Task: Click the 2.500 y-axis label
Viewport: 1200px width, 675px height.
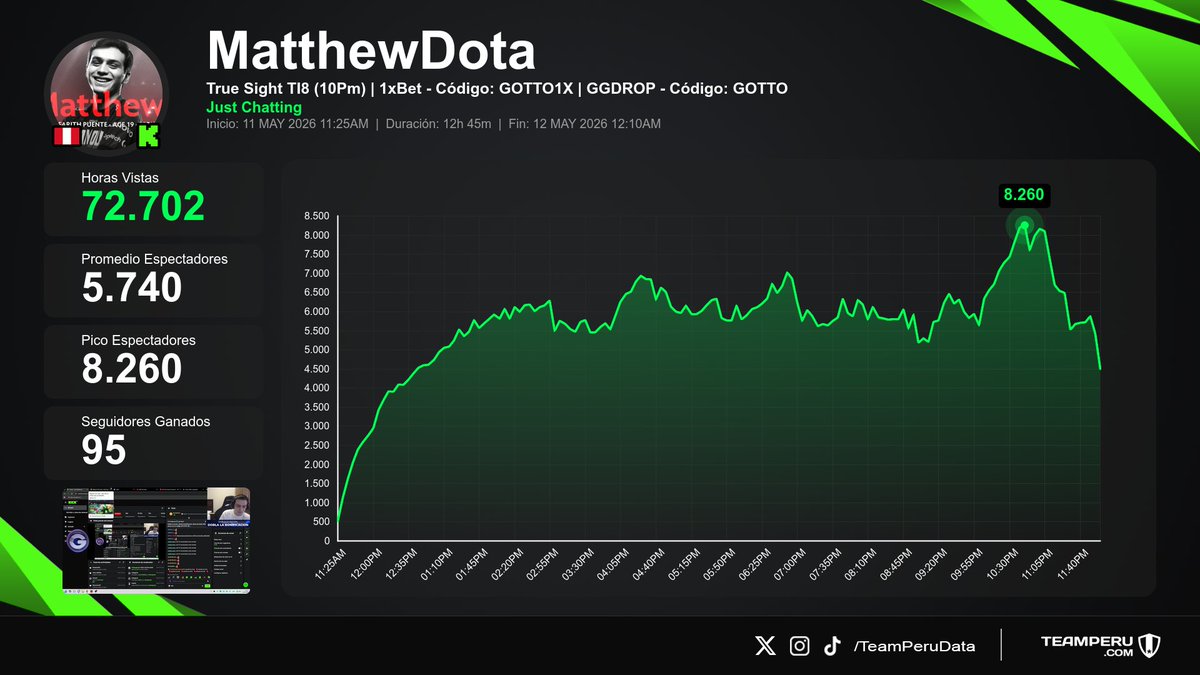Action: coord(317,445)
